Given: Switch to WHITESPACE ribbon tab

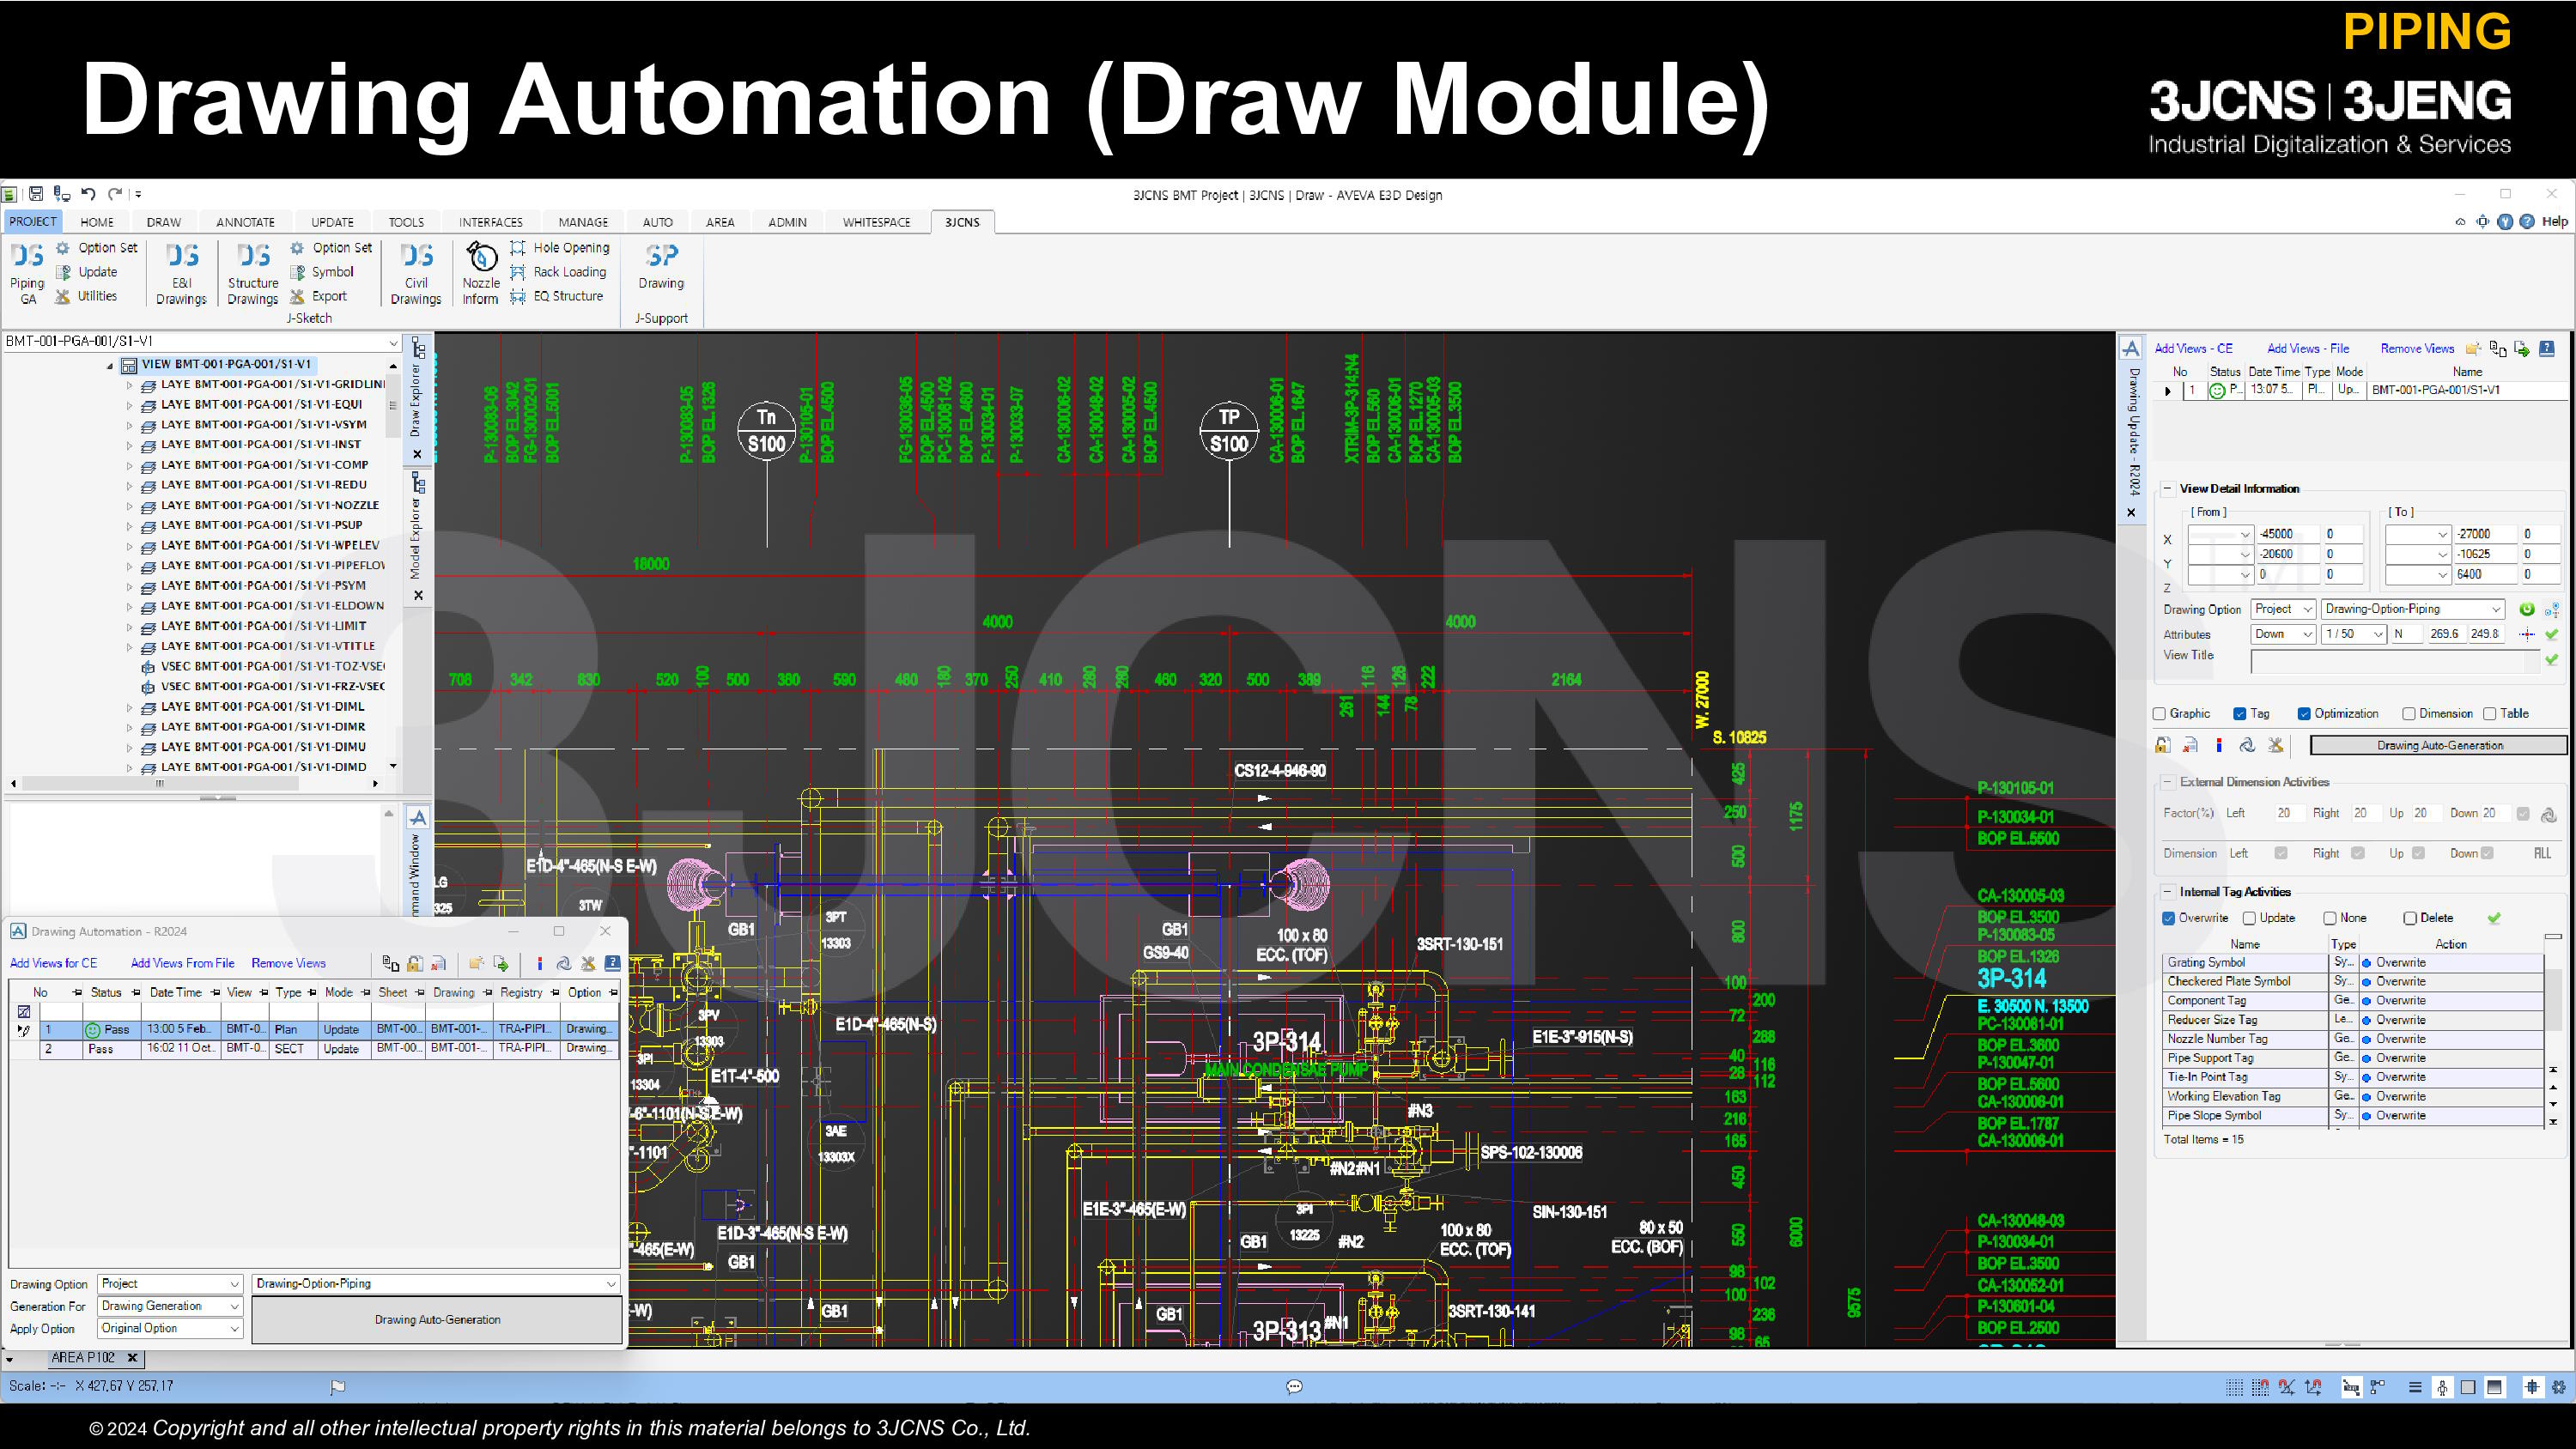Looking at the screenshot, I should click(x=876, y=222).
